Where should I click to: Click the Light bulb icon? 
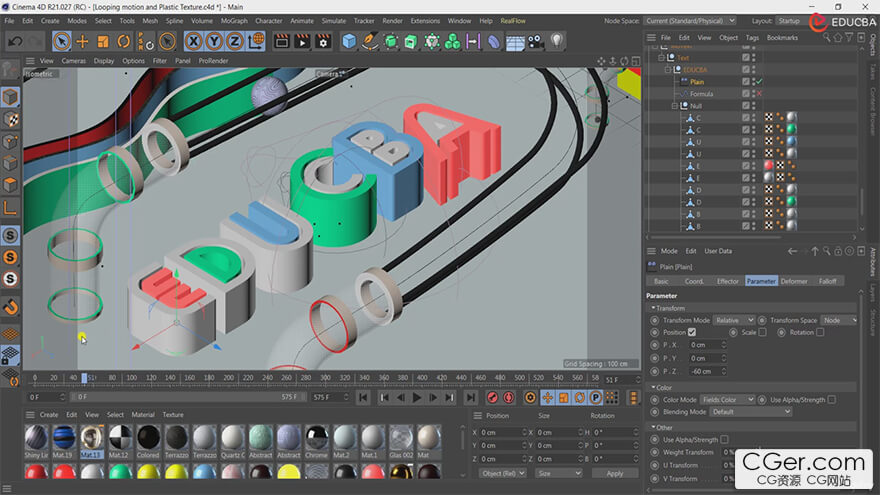click(556, 41)
